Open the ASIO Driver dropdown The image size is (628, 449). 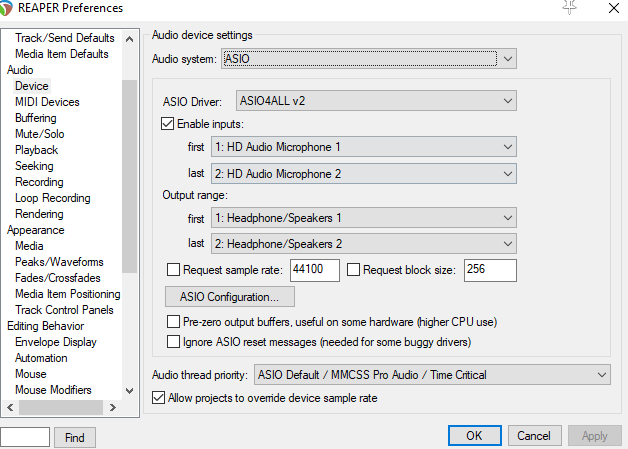[376, 101]
